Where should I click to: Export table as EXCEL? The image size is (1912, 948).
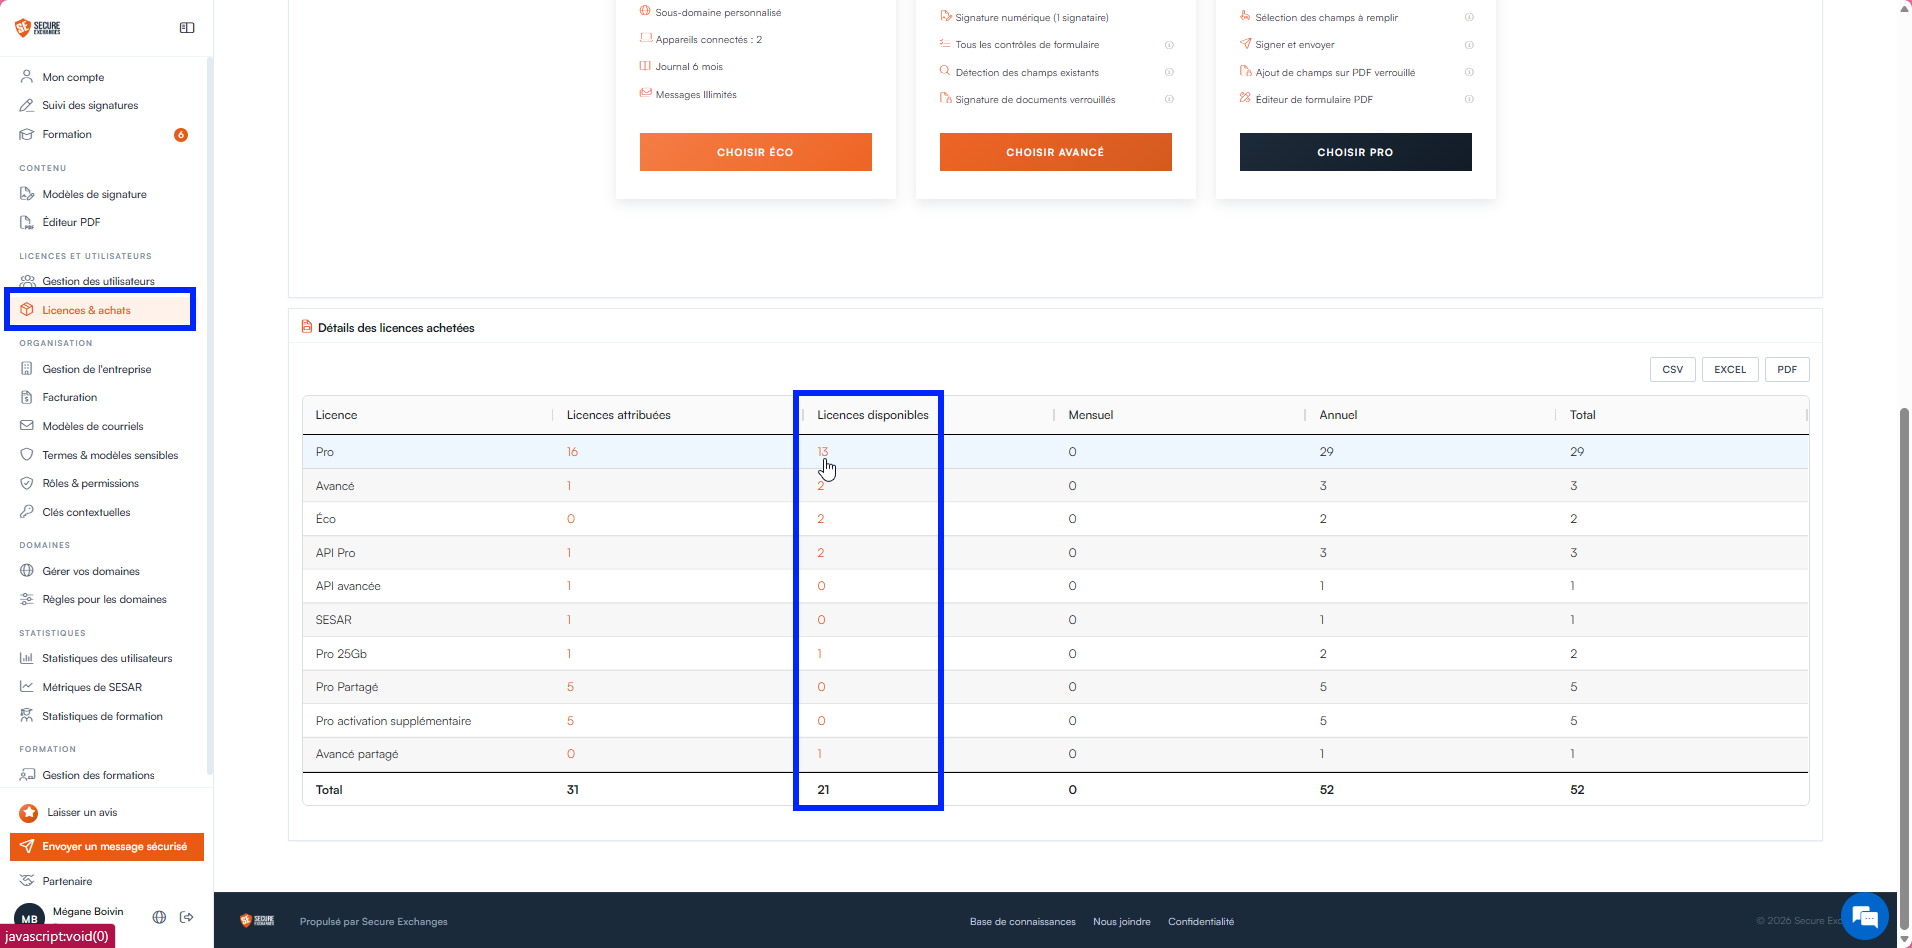(1730, 369)
